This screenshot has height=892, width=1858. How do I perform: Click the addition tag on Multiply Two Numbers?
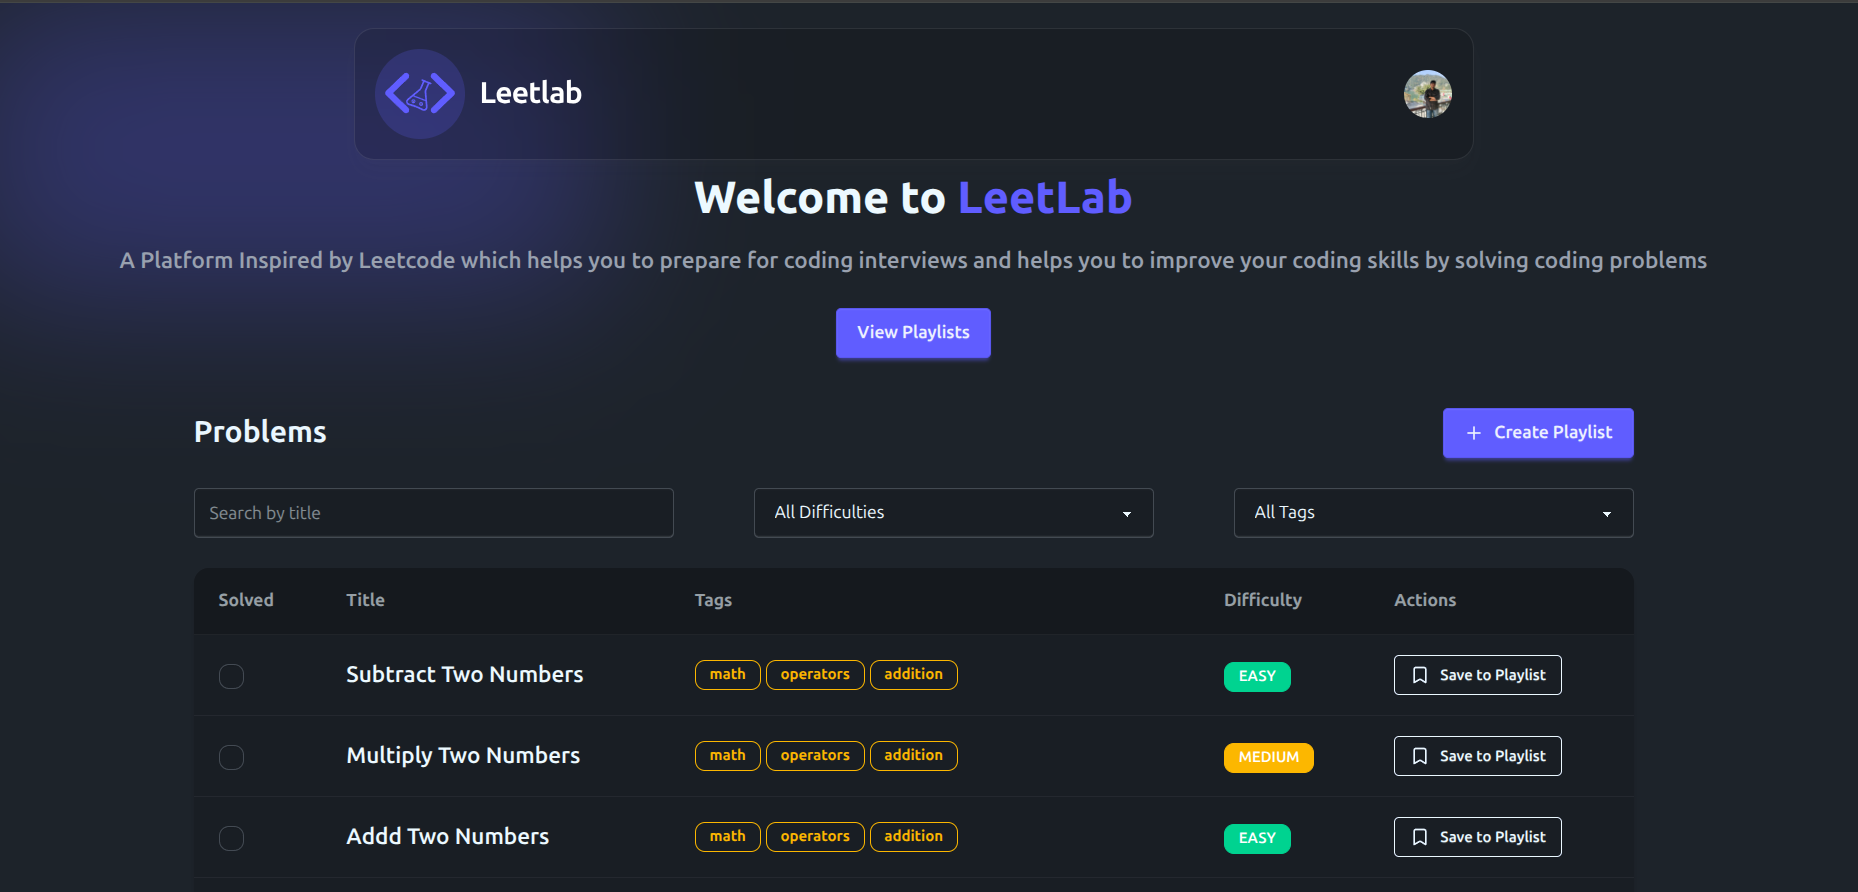tap(914, 756)
